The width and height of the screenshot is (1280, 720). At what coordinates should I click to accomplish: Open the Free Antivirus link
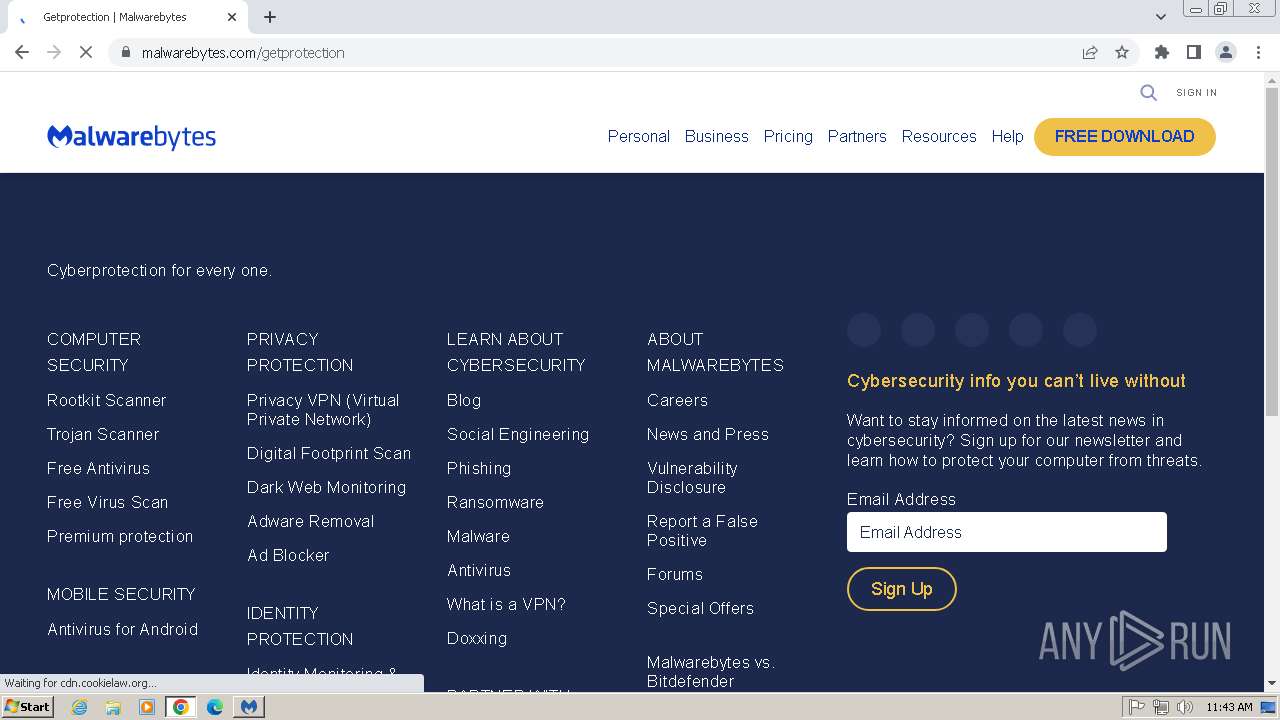[98, 468]
